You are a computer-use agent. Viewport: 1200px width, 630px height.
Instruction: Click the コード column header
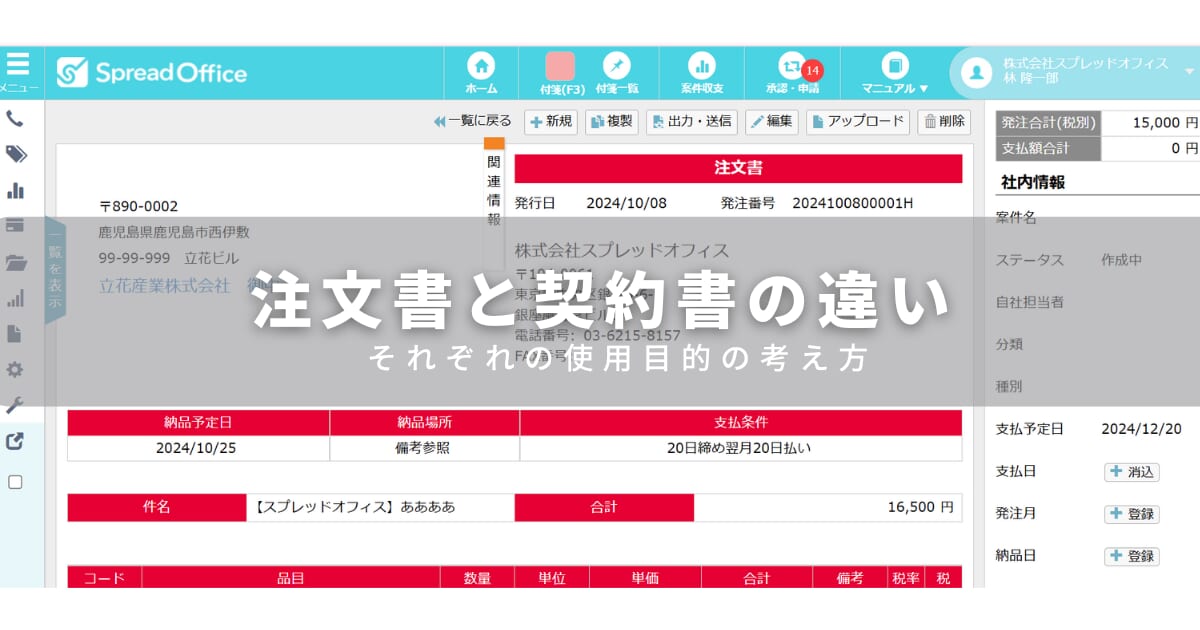pos(104,577)
